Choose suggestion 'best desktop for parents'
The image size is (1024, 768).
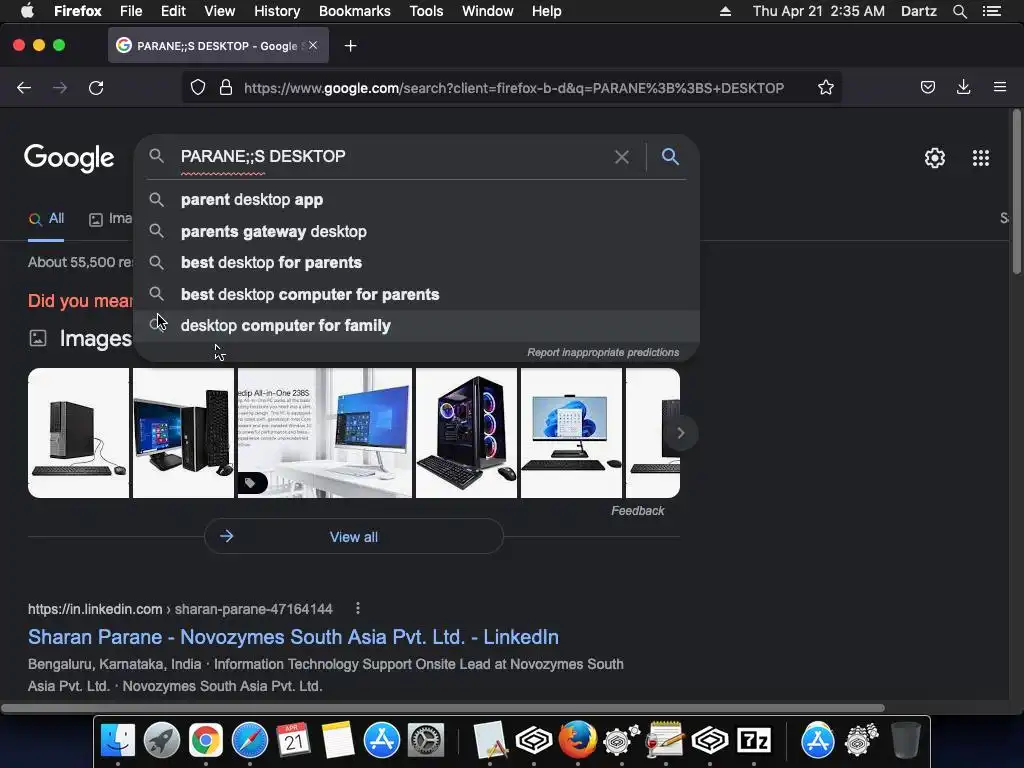[417, 263]
